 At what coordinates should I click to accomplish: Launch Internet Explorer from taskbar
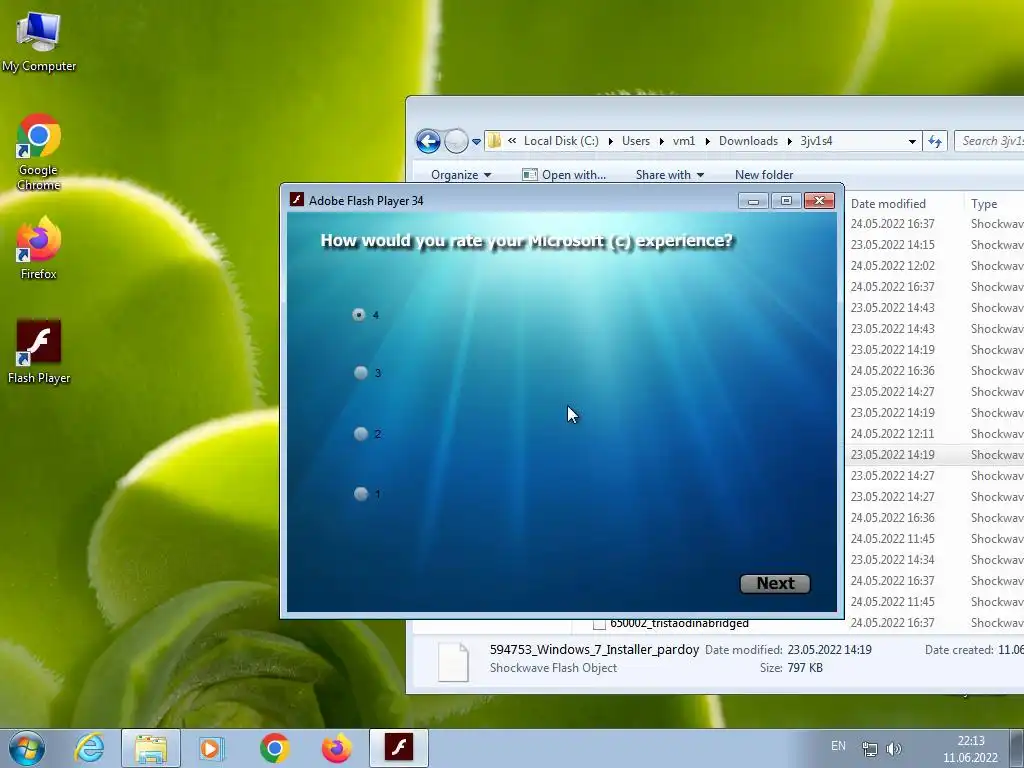click(x=89, y=748)
